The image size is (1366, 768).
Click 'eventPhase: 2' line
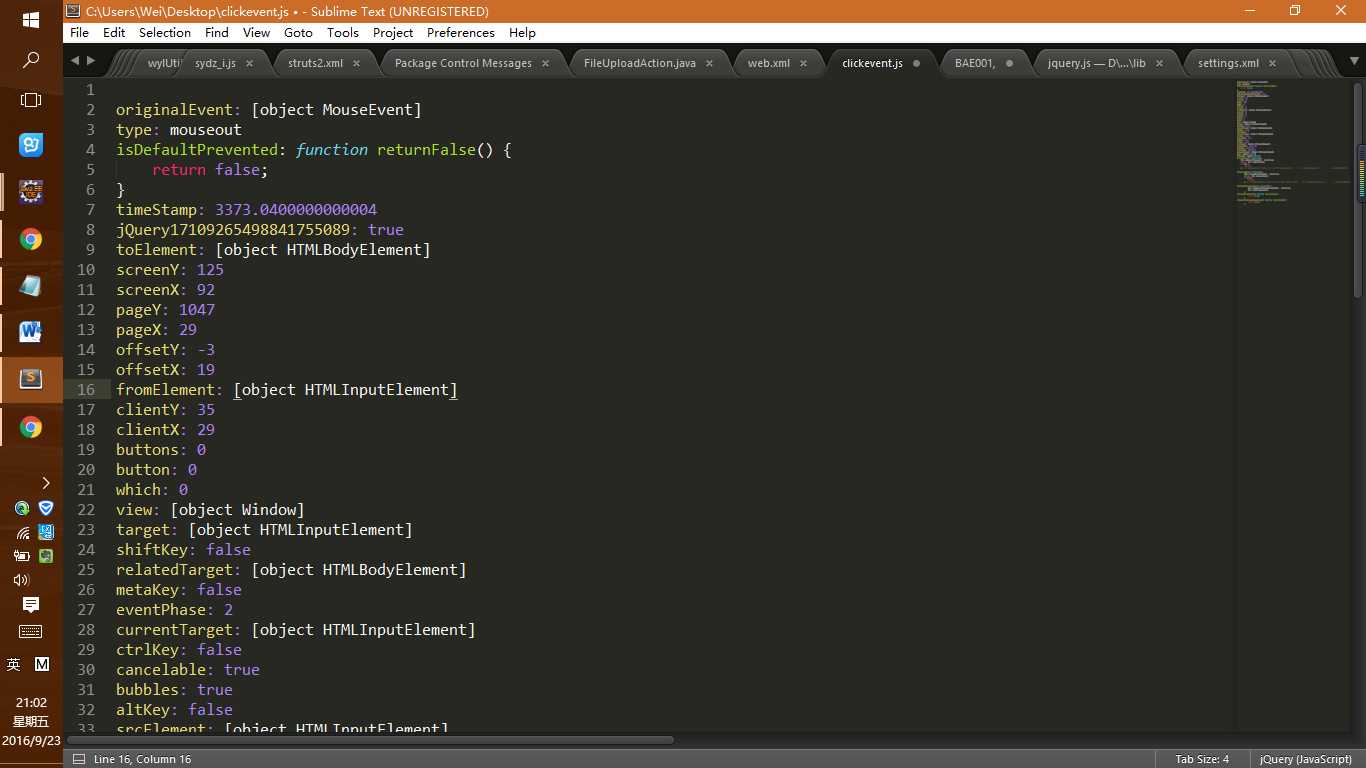175,610
